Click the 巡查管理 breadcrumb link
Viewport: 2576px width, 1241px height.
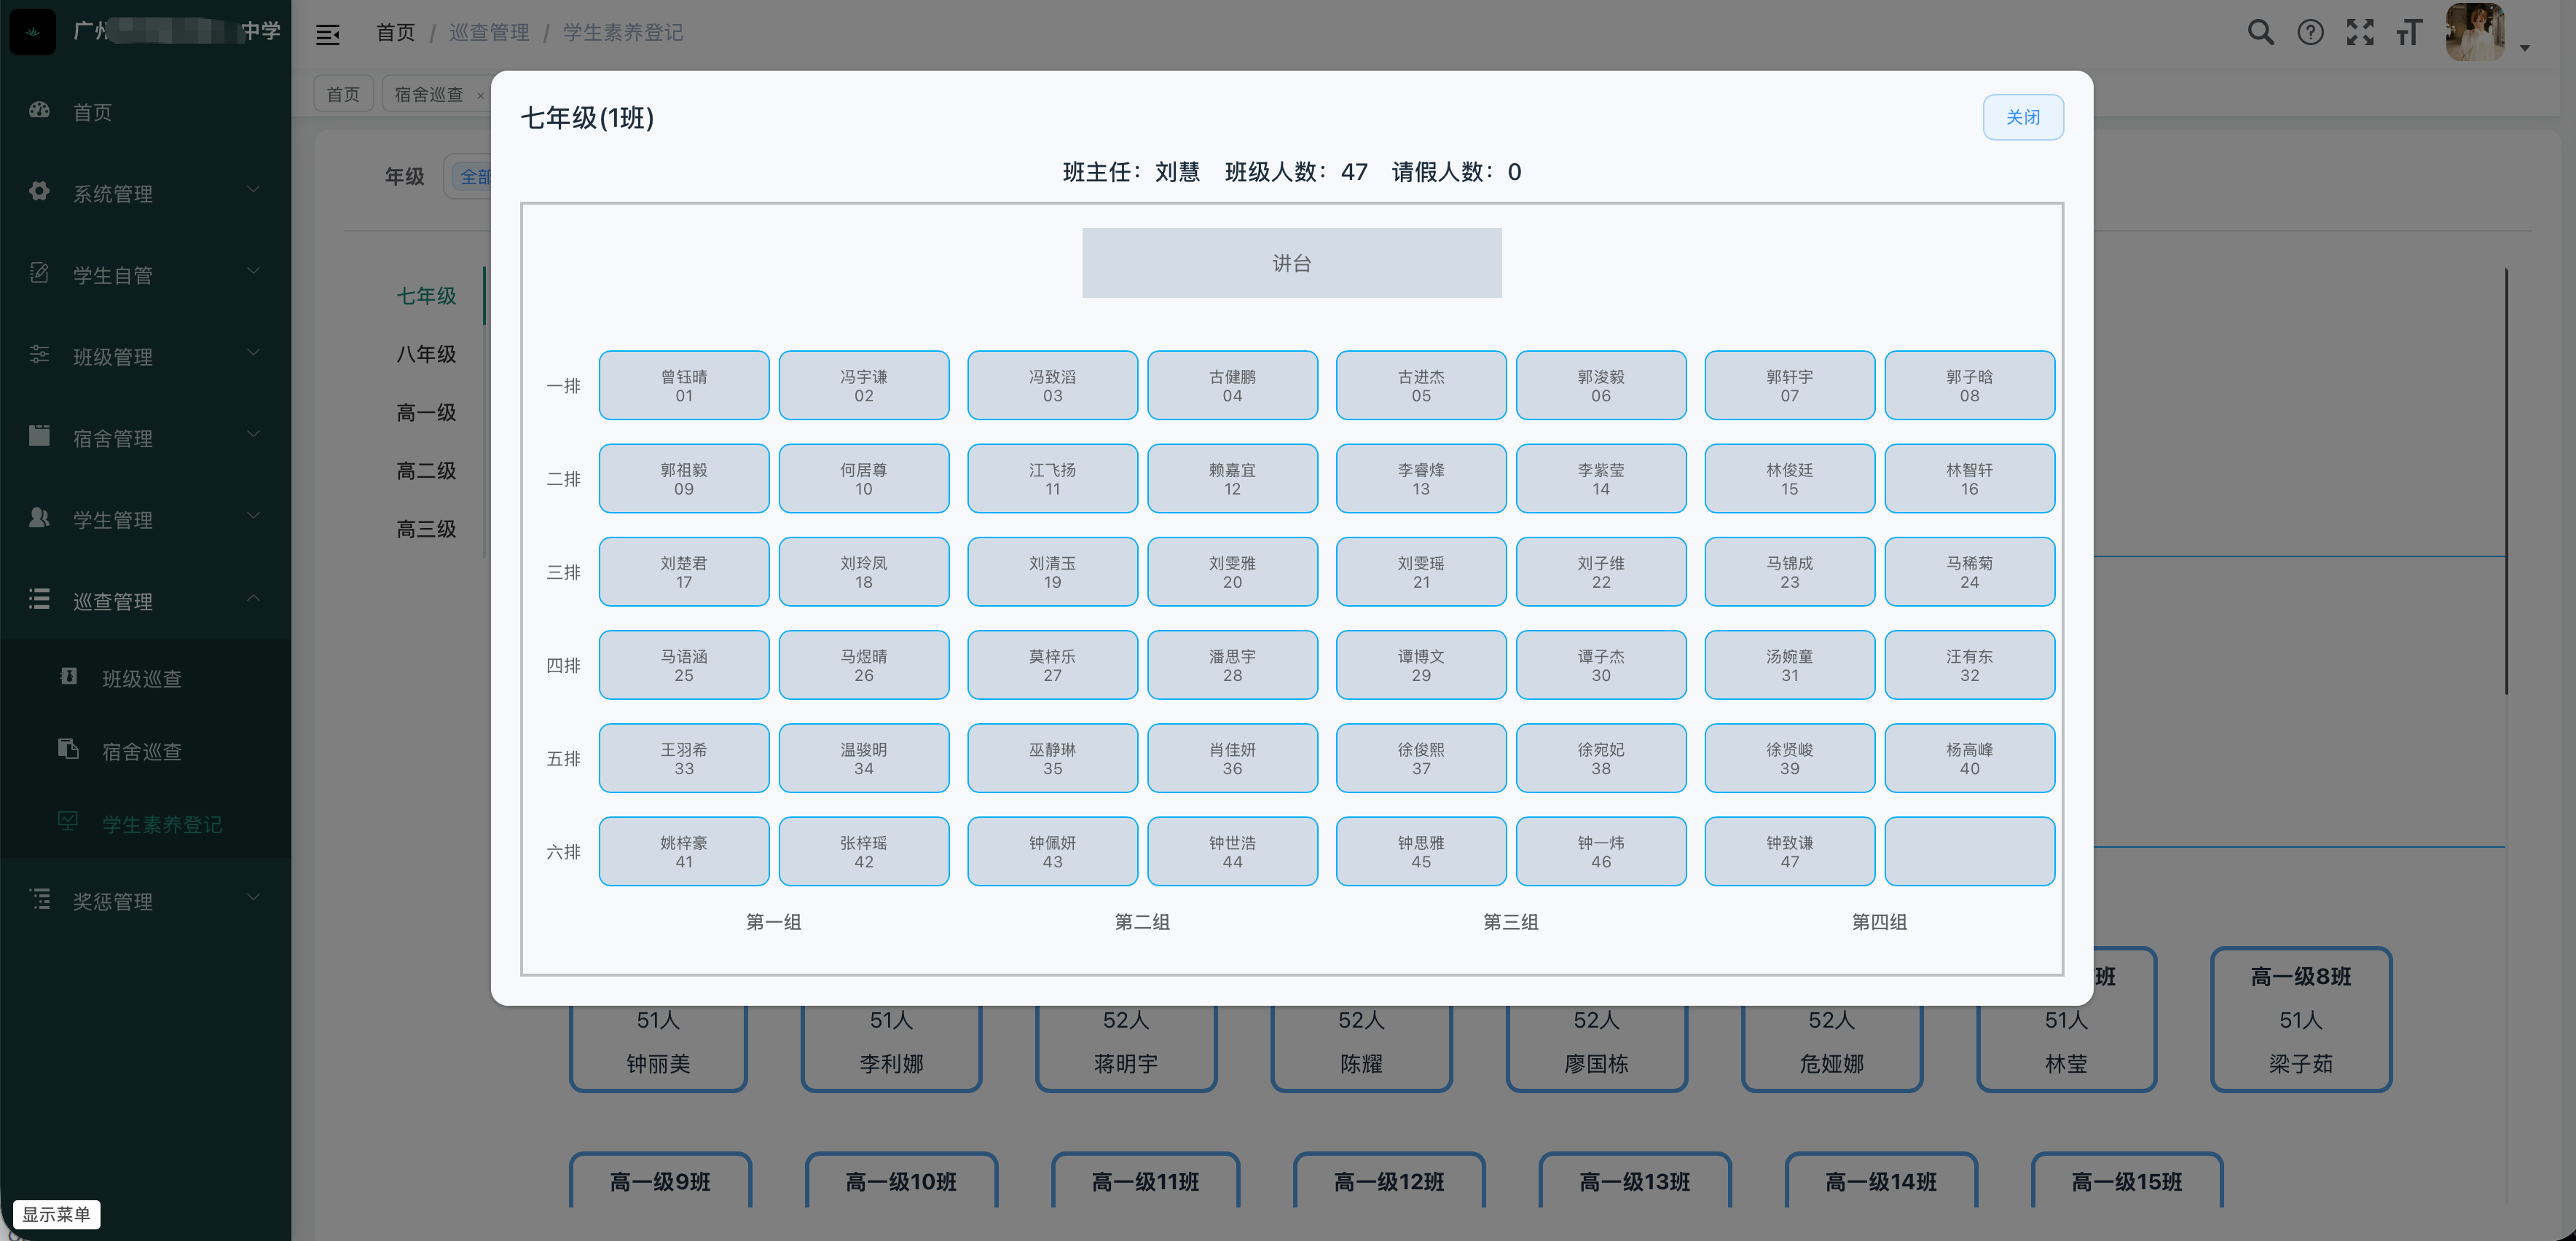pos(489,33)
